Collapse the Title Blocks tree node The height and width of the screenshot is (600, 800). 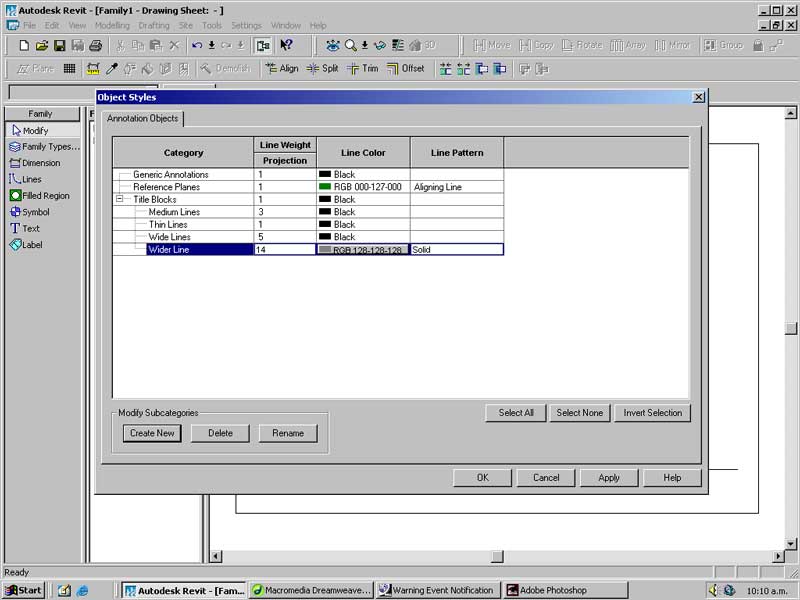119,199
